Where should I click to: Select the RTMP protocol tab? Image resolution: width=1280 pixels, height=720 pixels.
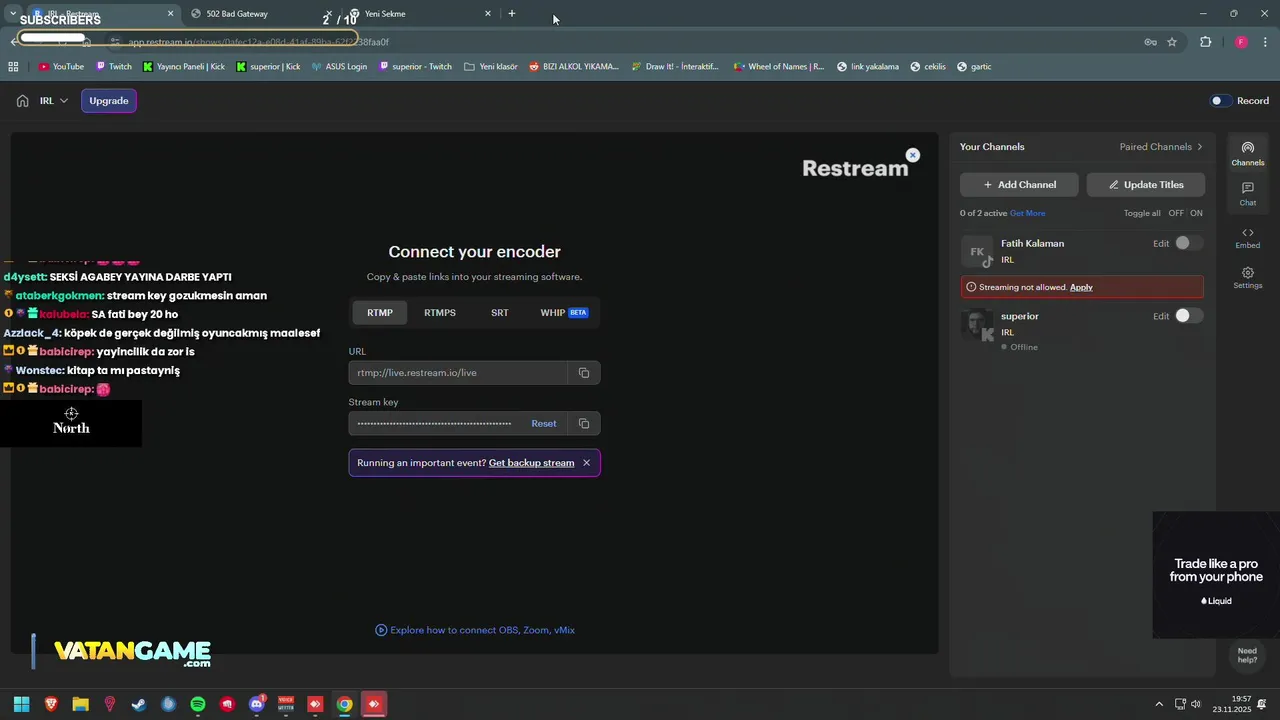(x=380, y=313)
